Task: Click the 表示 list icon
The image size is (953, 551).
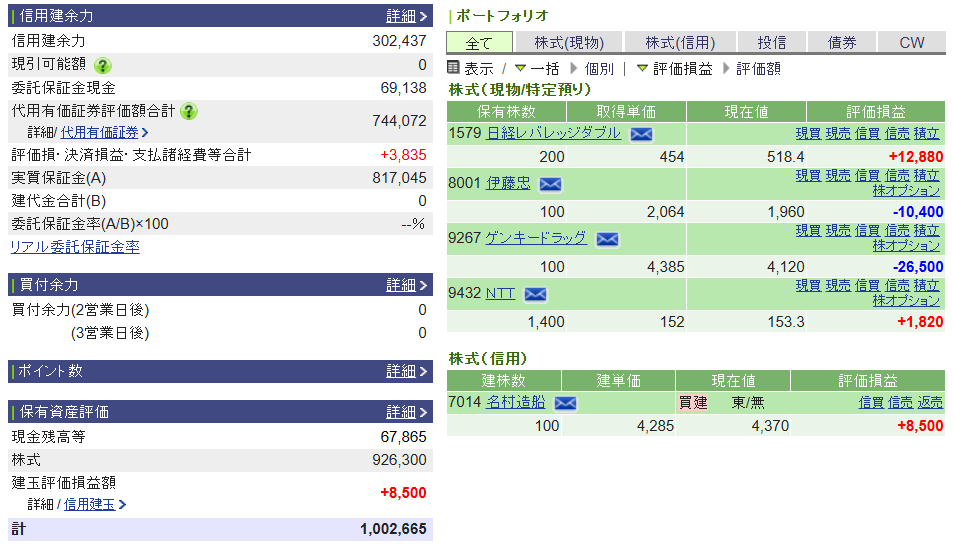Action: (453, 68)
